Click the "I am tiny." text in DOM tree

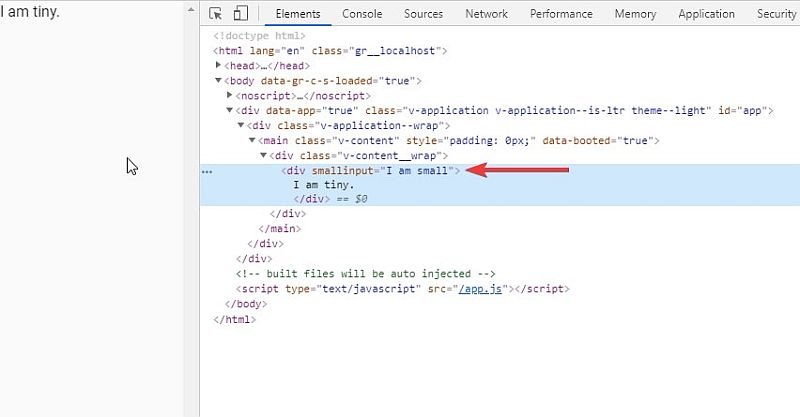pyautogui.click(x=323, y=185)
